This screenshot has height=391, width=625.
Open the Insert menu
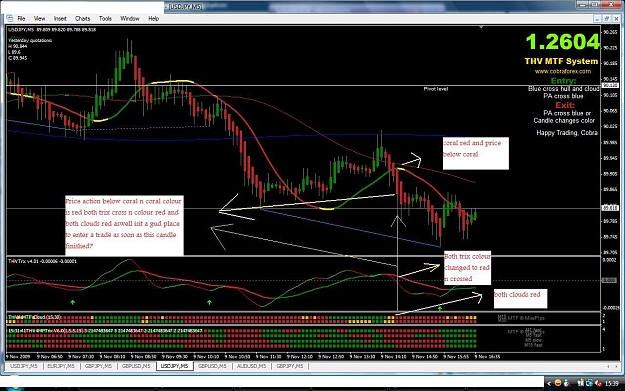tap(60, 18)
